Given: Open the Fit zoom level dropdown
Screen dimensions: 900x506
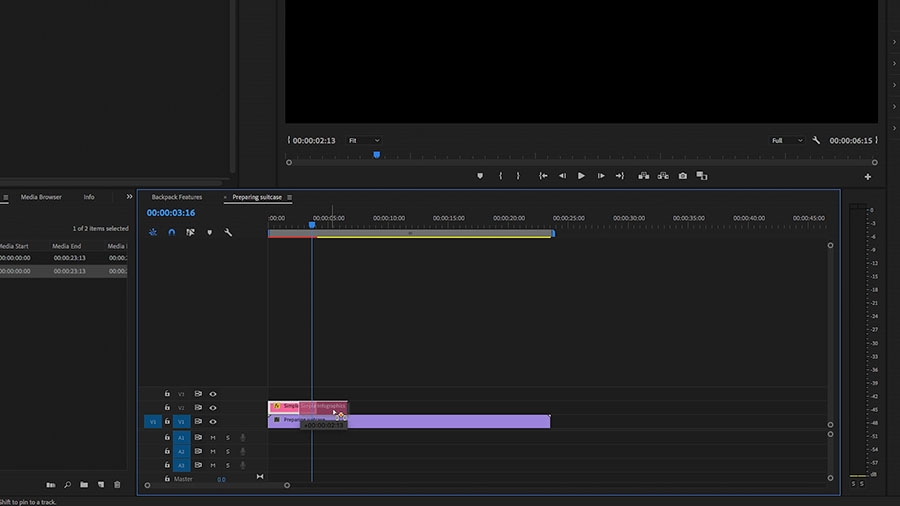Looking at the screenshot, I should coord(363,141).
